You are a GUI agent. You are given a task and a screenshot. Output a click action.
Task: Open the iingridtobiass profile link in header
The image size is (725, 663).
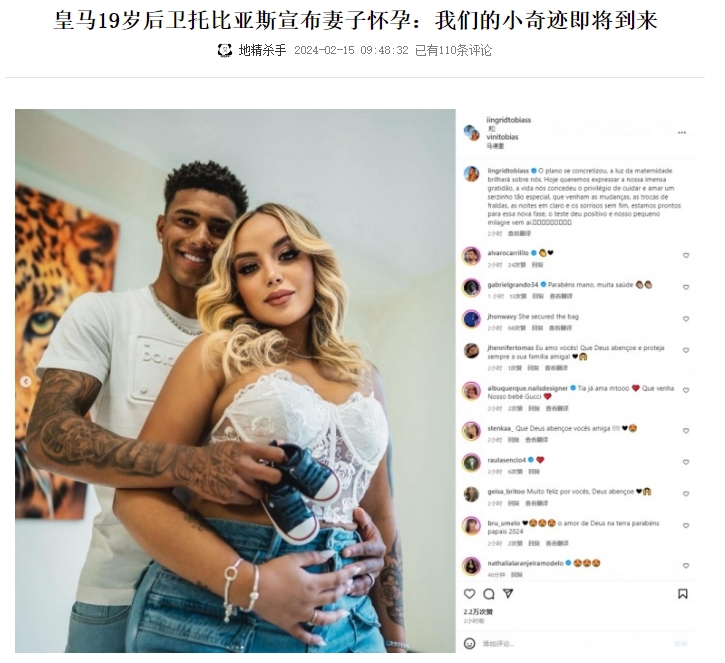pos(509,120)
